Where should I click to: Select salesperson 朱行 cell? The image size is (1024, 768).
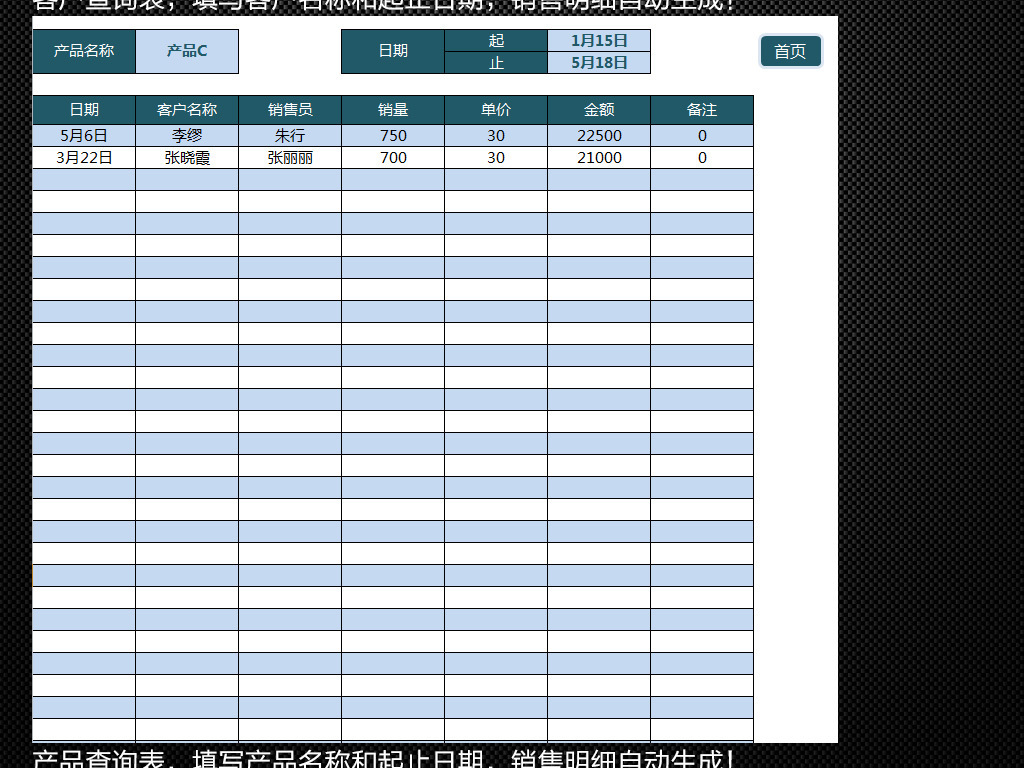(289, 135)
